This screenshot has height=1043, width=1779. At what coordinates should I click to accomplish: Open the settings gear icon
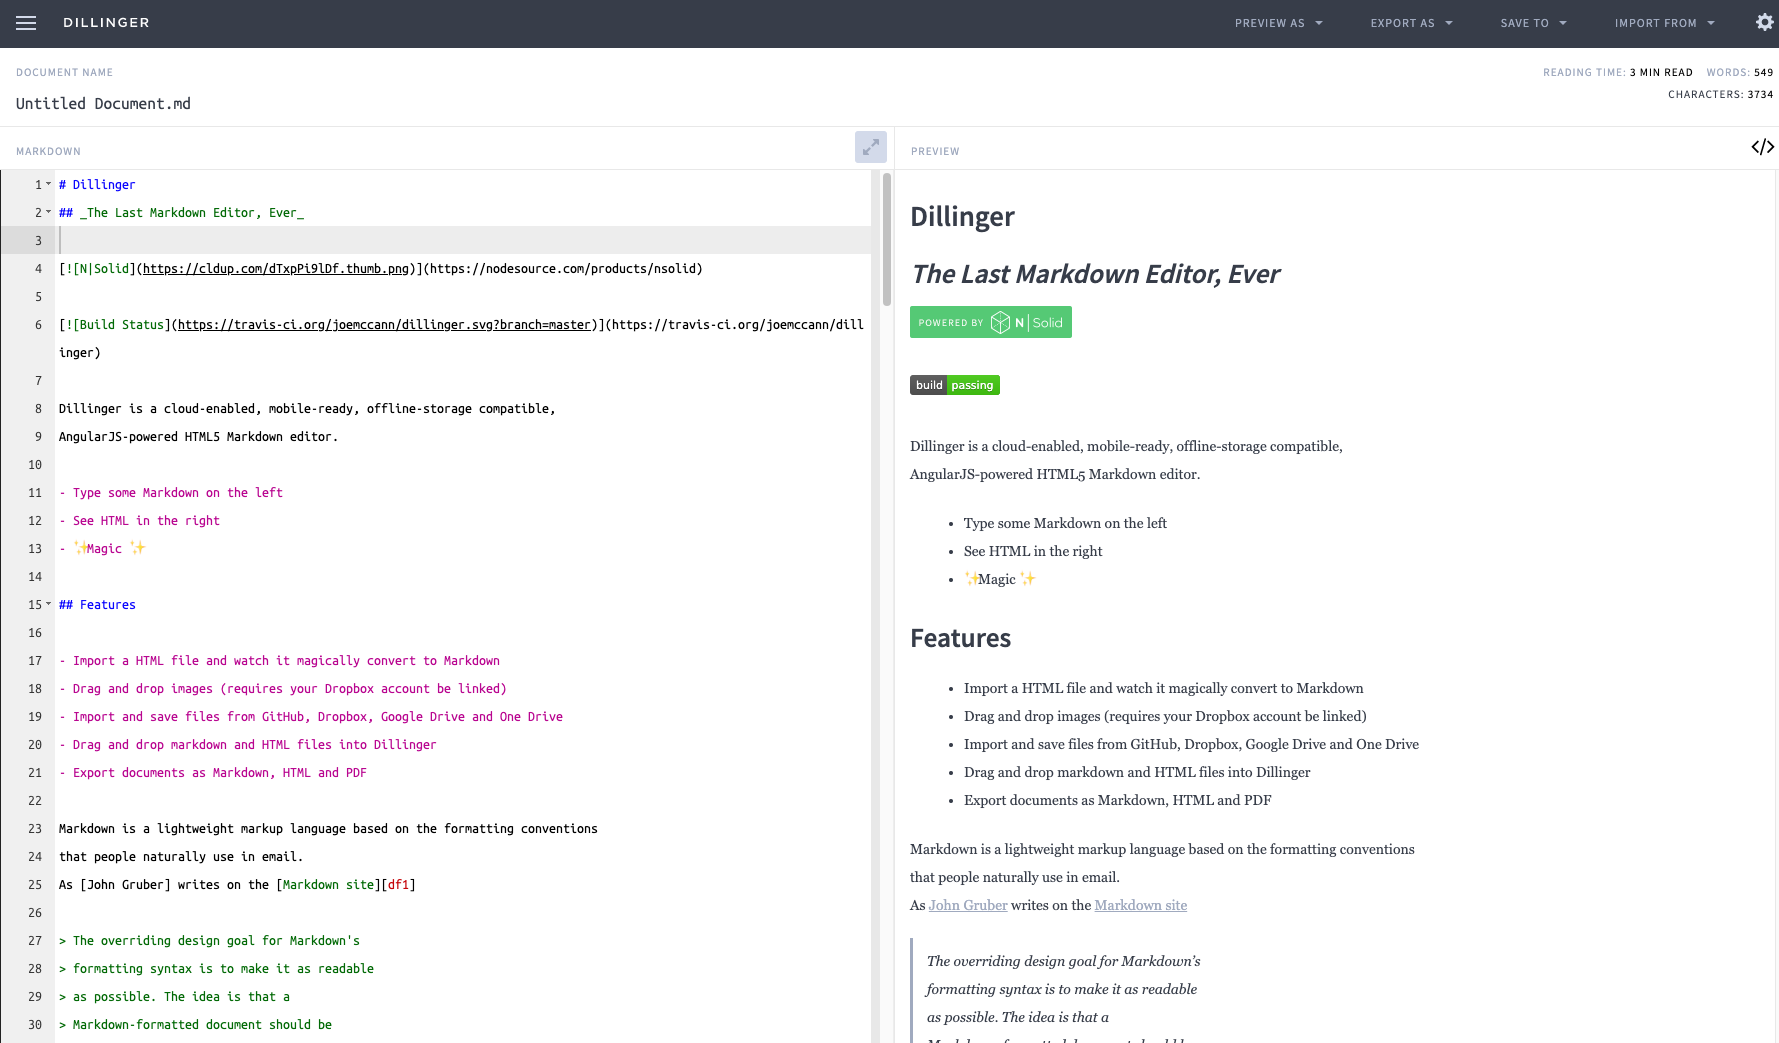click(x=1765, y=22)
